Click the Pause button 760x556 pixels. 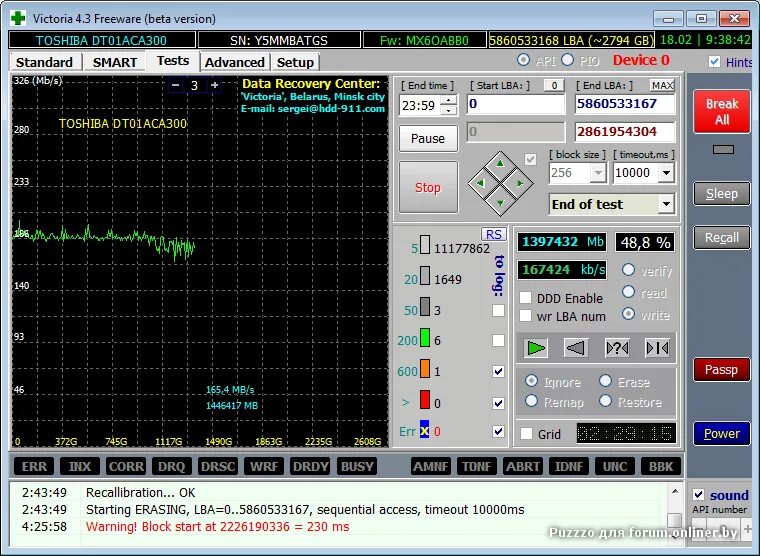point(428,139)
